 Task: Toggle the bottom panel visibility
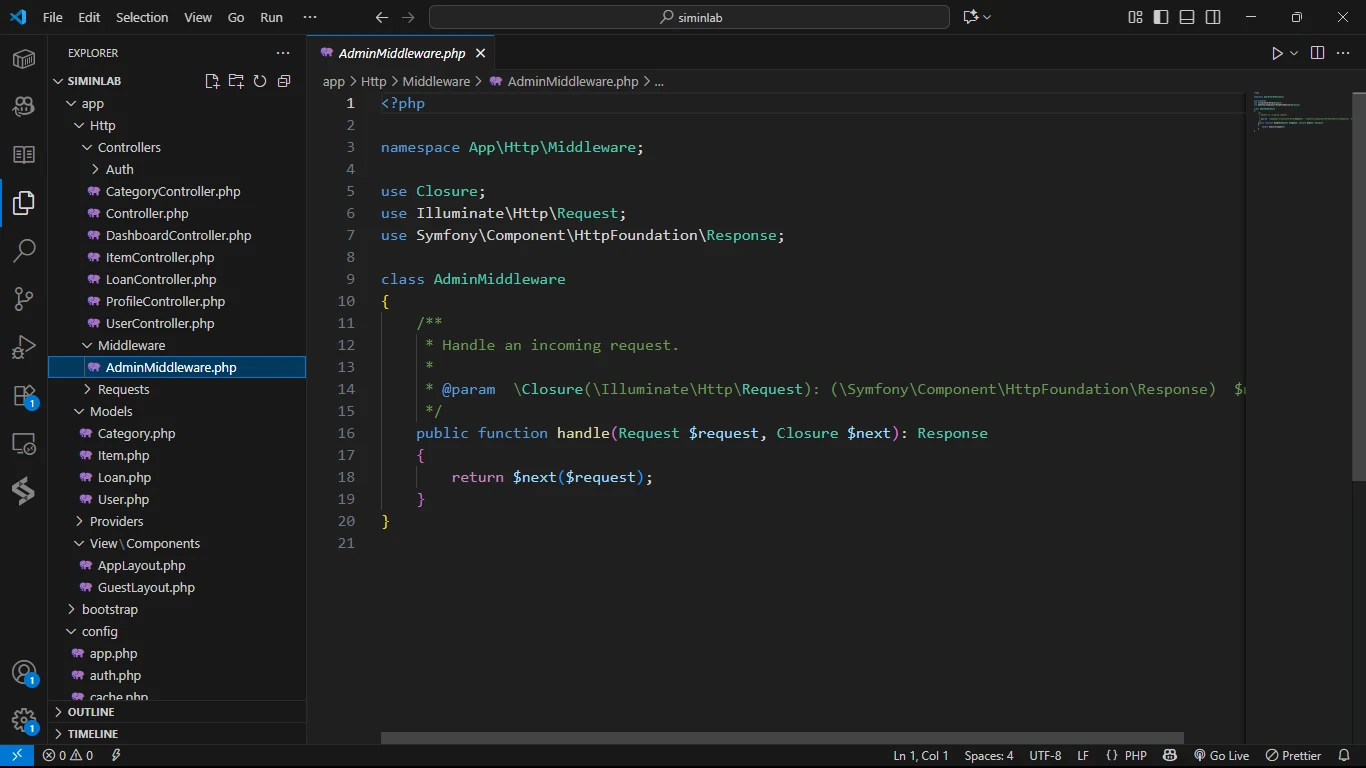[x=1187, y=17]
